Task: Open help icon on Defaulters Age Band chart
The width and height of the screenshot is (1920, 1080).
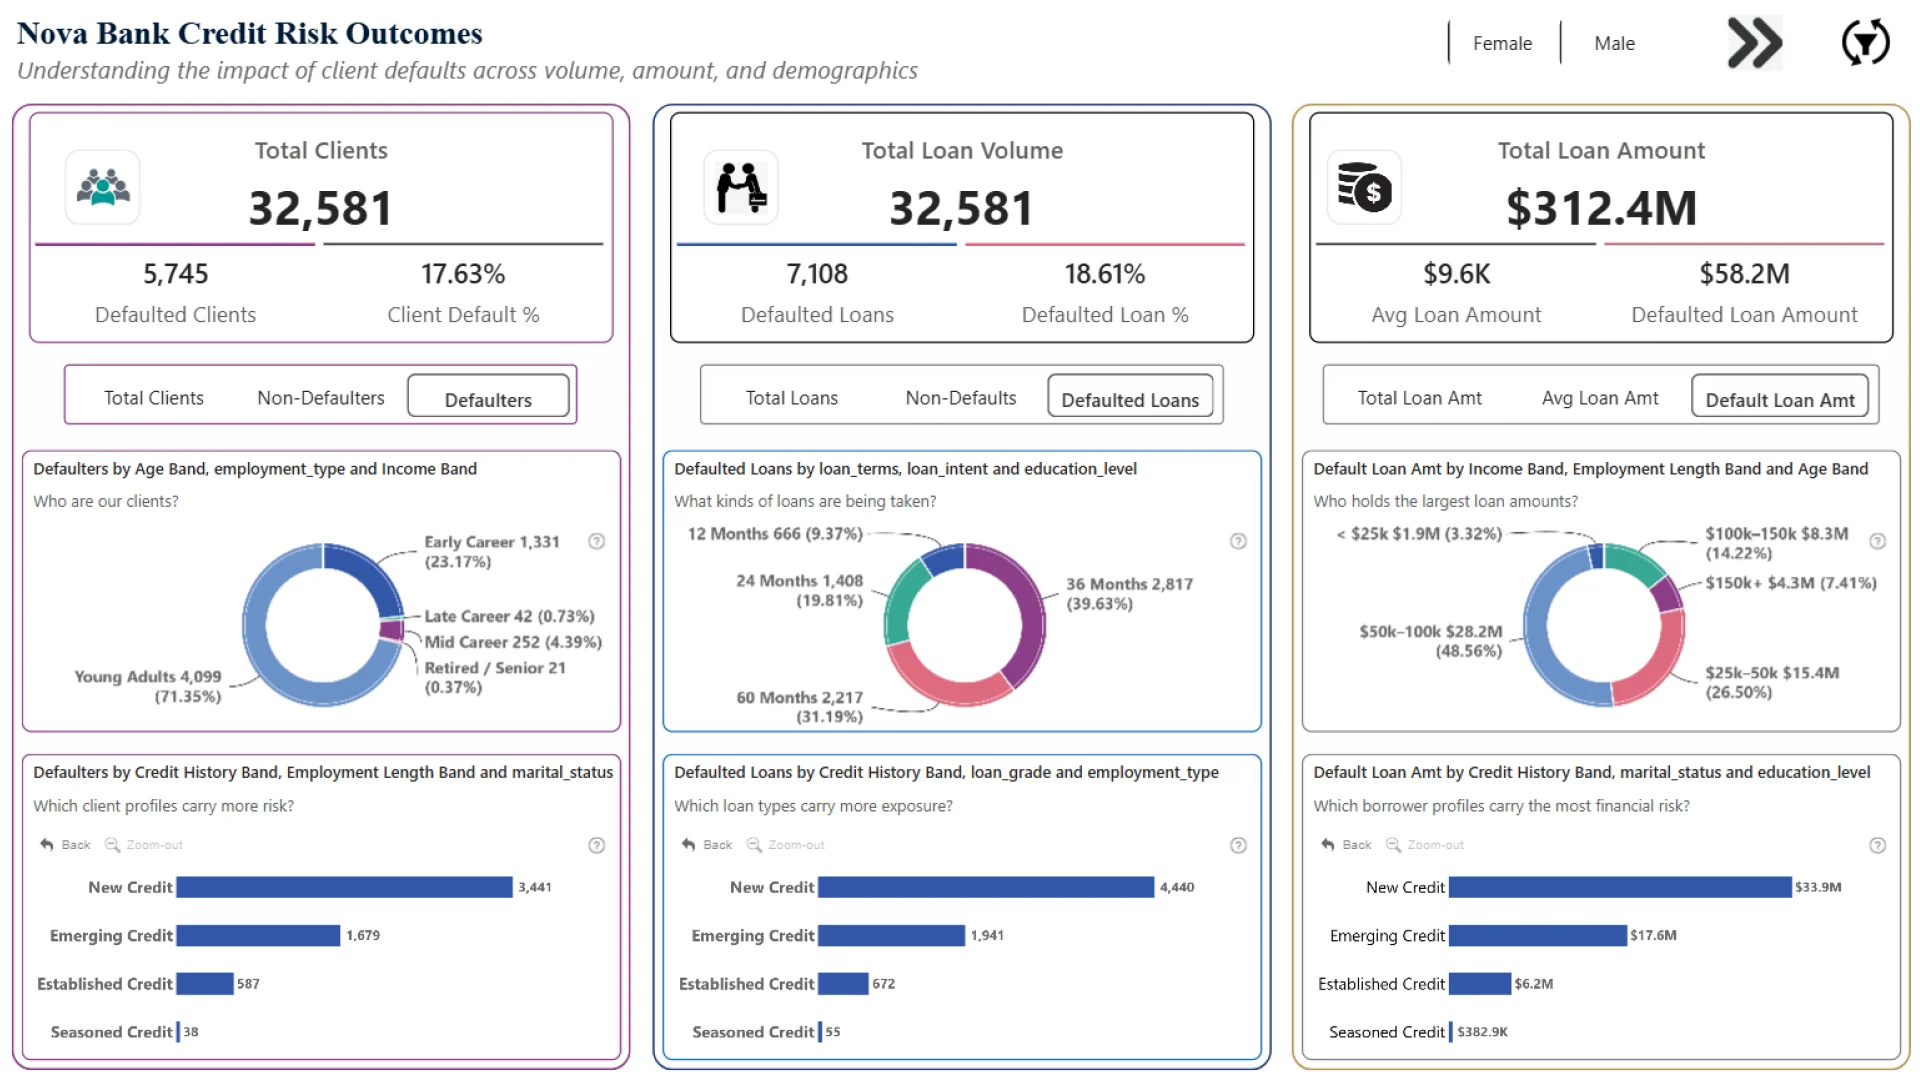Action: click(597, 541)
